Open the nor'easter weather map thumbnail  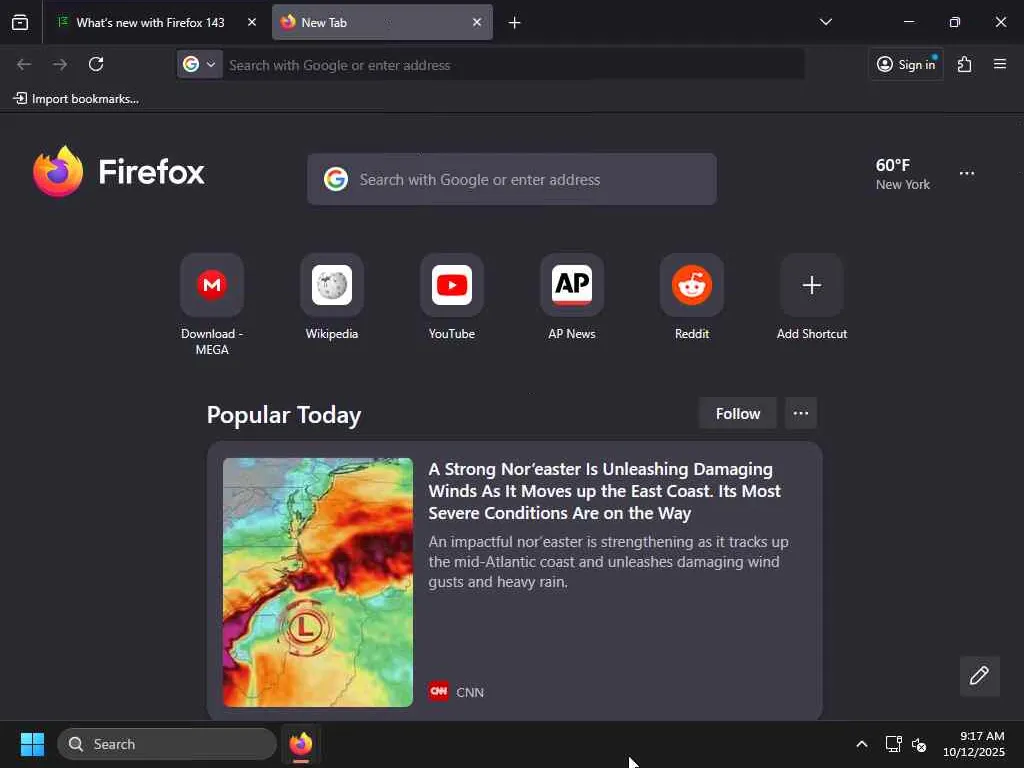[x=318, y=582]
